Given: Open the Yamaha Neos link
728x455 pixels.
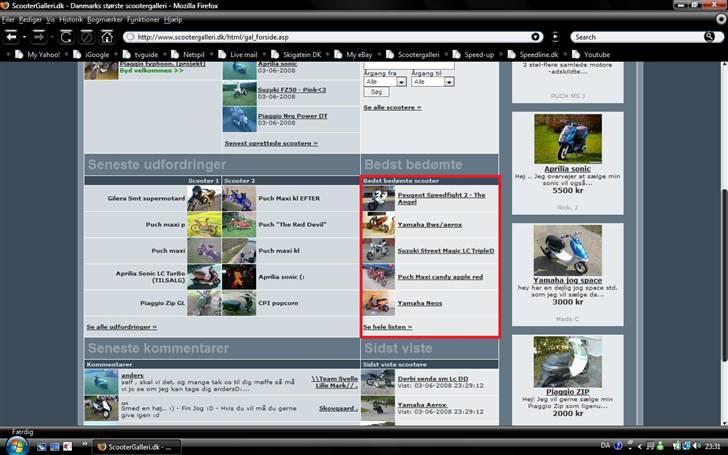Looking at the screenshot, I should 419,302.
